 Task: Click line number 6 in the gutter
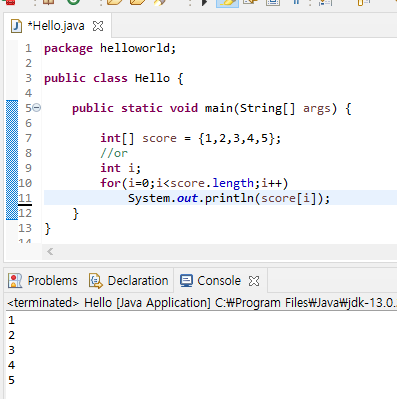point(28,123)
